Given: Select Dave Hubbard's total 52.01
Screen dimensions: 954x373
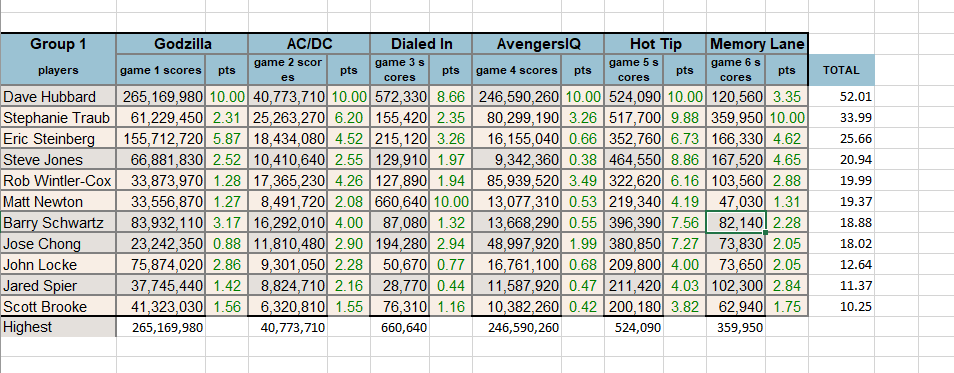Looking at the screenshot, I should coord(841,97).
